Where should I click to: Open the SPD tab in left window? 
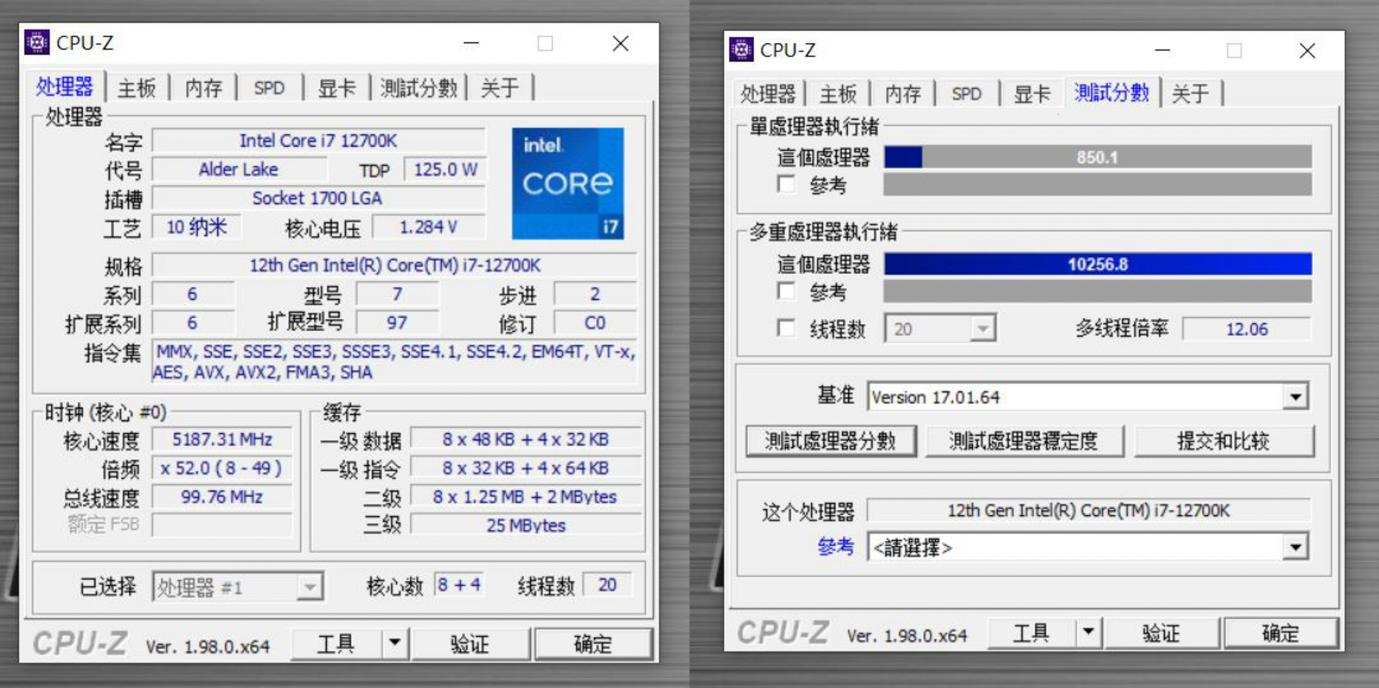point(267,87)
